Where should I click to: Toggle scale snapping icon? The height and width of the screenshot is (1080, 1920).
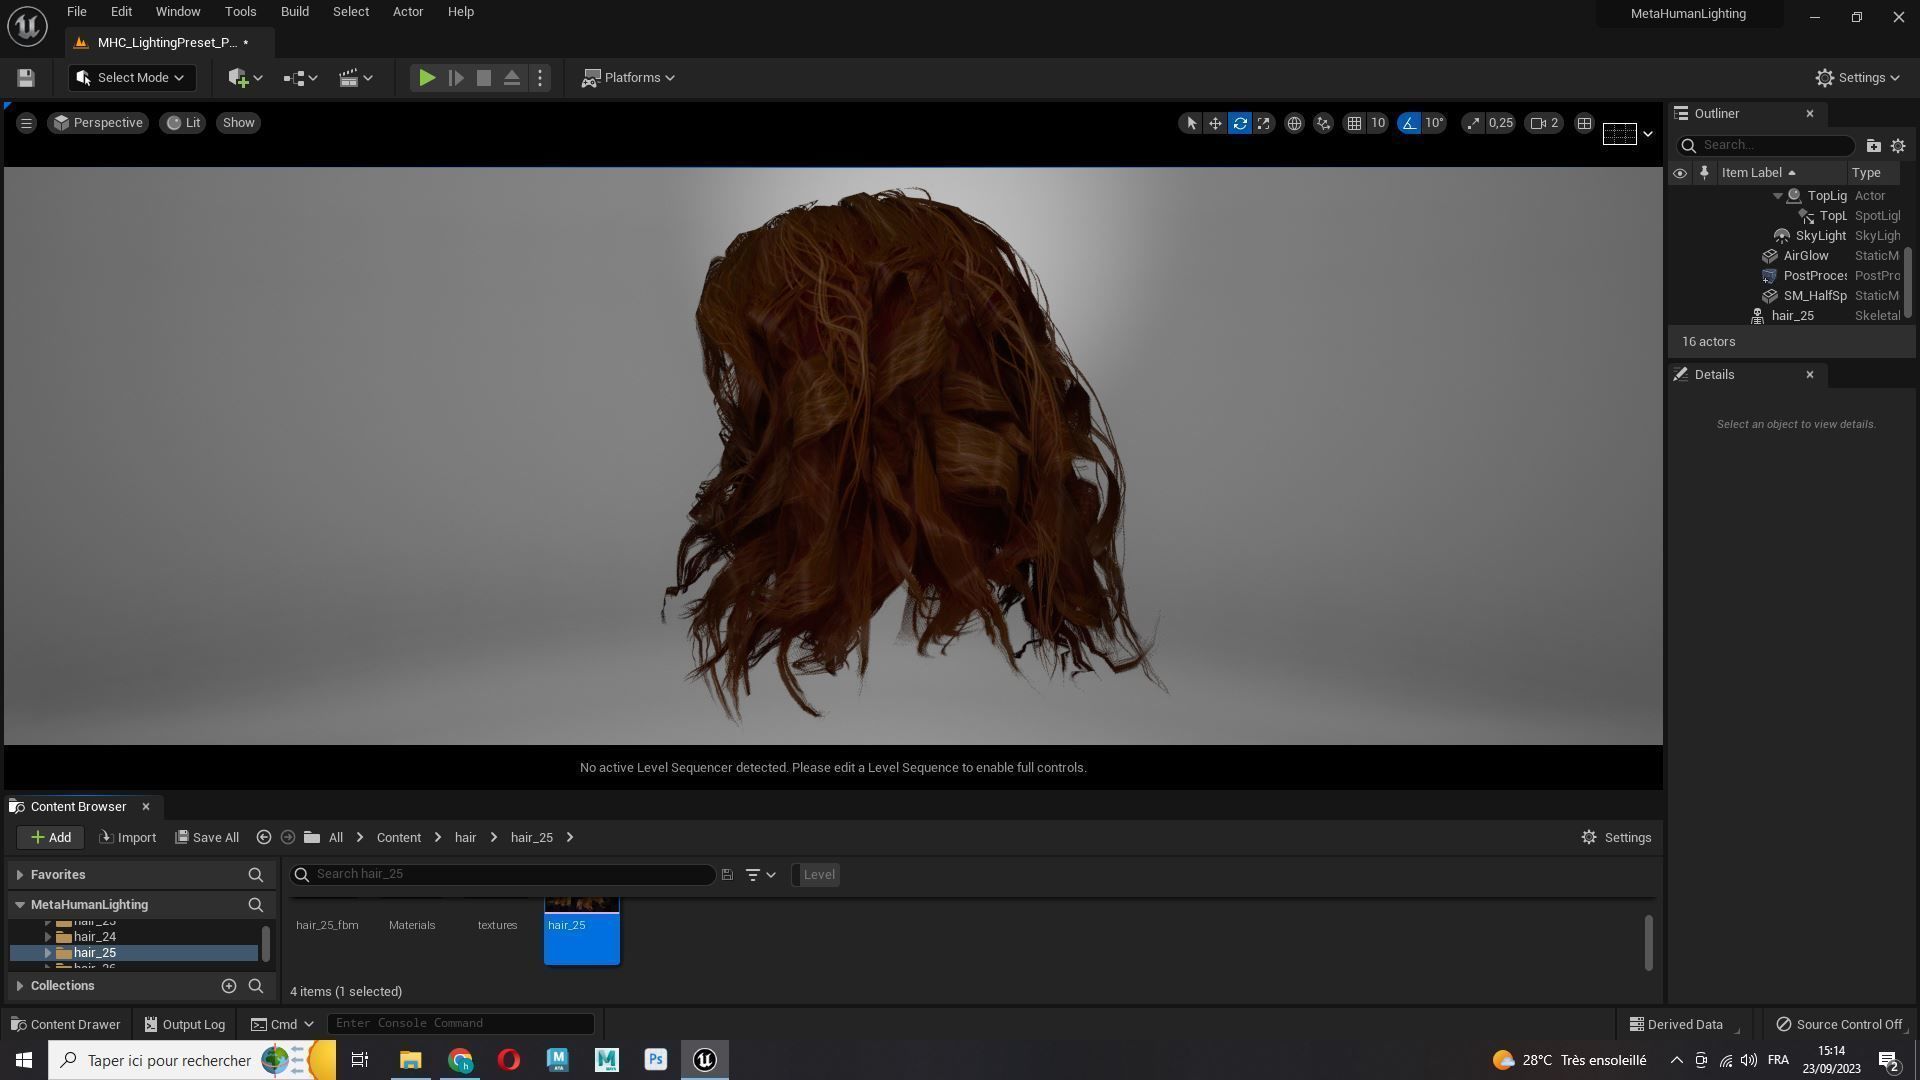[x=1473, y=123]
